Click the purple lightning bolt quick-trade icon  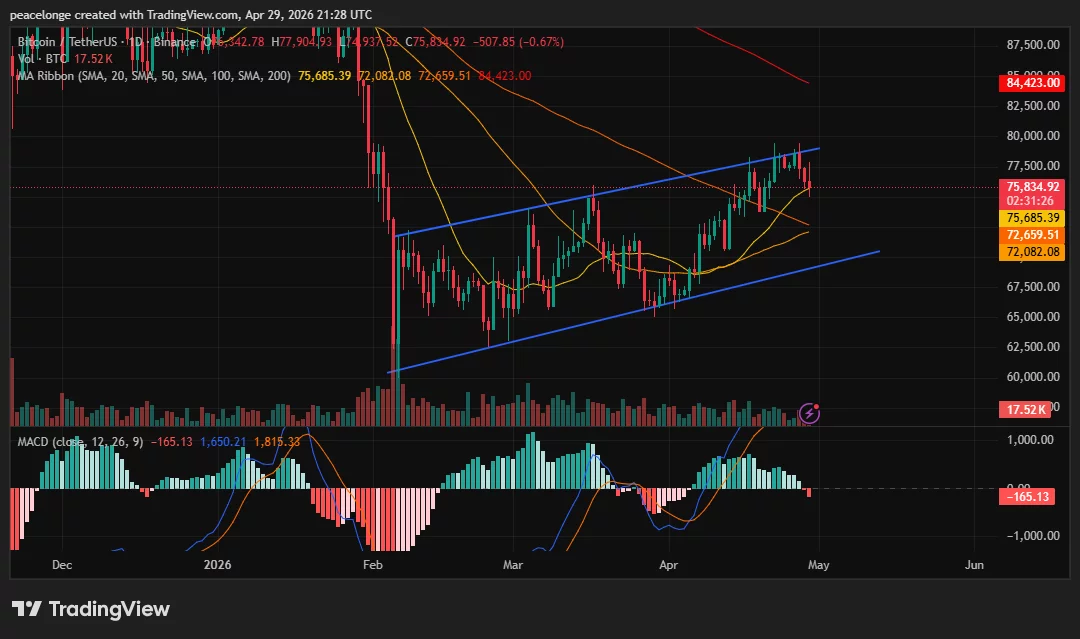[x=810, y=413]
